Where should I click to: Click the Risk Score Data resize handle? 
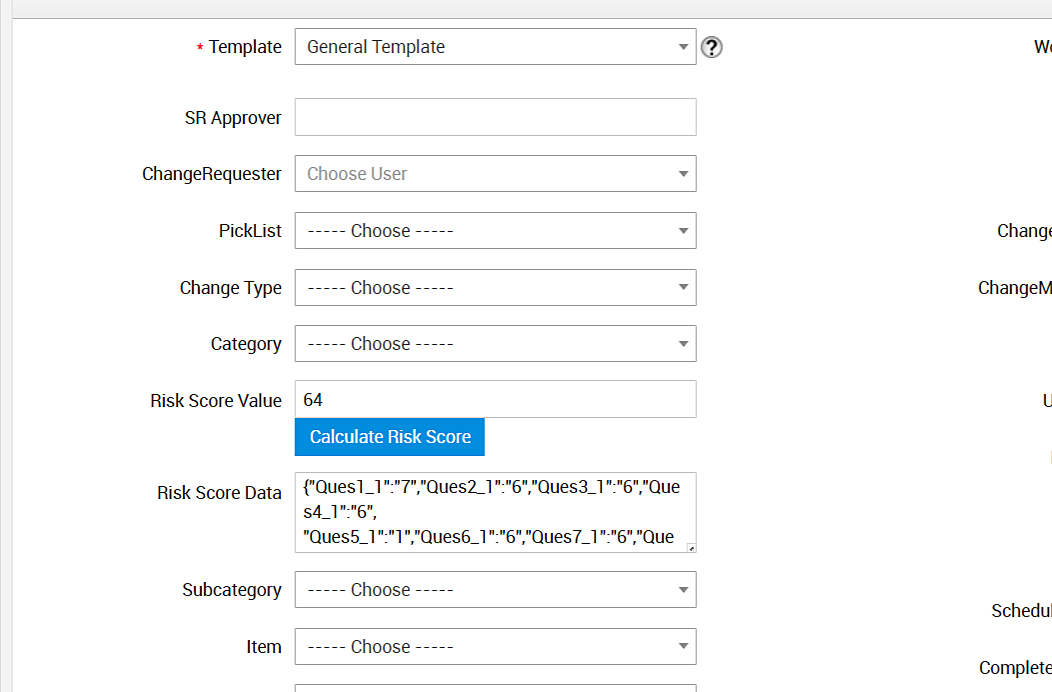[x=690, y=547]
